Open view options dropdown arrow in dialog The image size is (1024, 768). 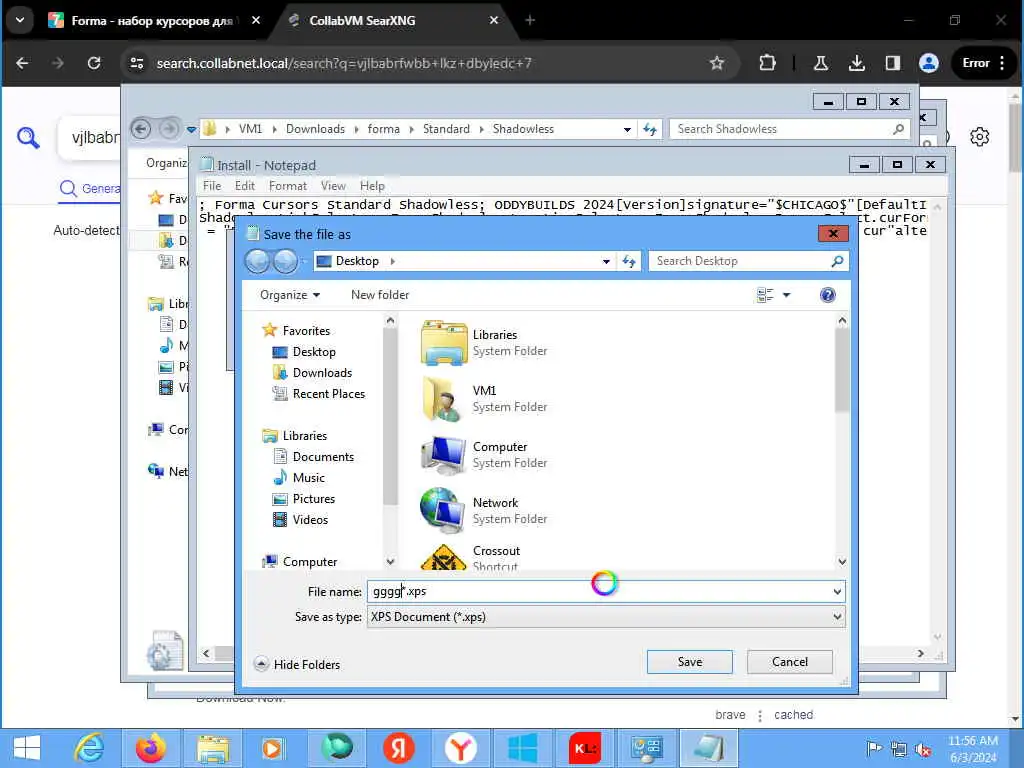coord(786,295)
